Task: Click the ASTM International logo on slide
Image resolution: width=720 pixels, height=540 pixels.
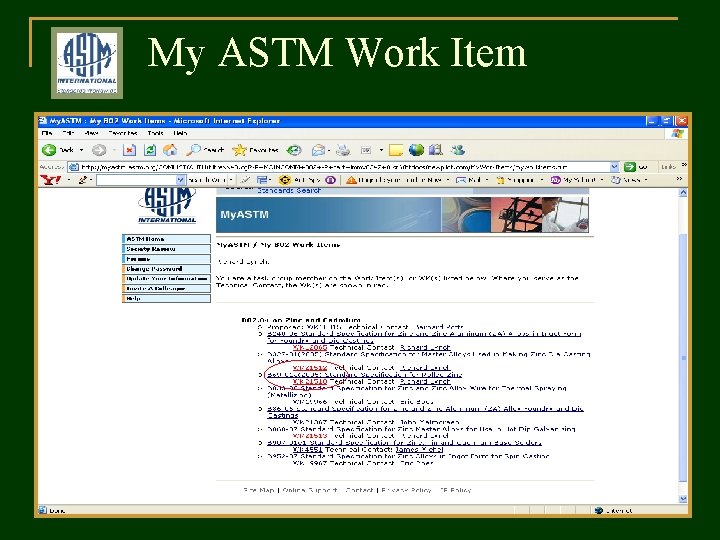Action: (x=87, y=63)
